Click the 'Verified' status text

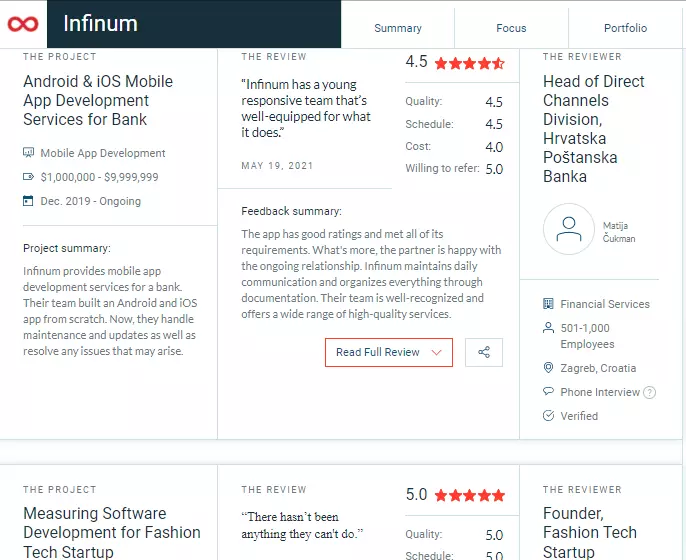[x=579, y=416]
